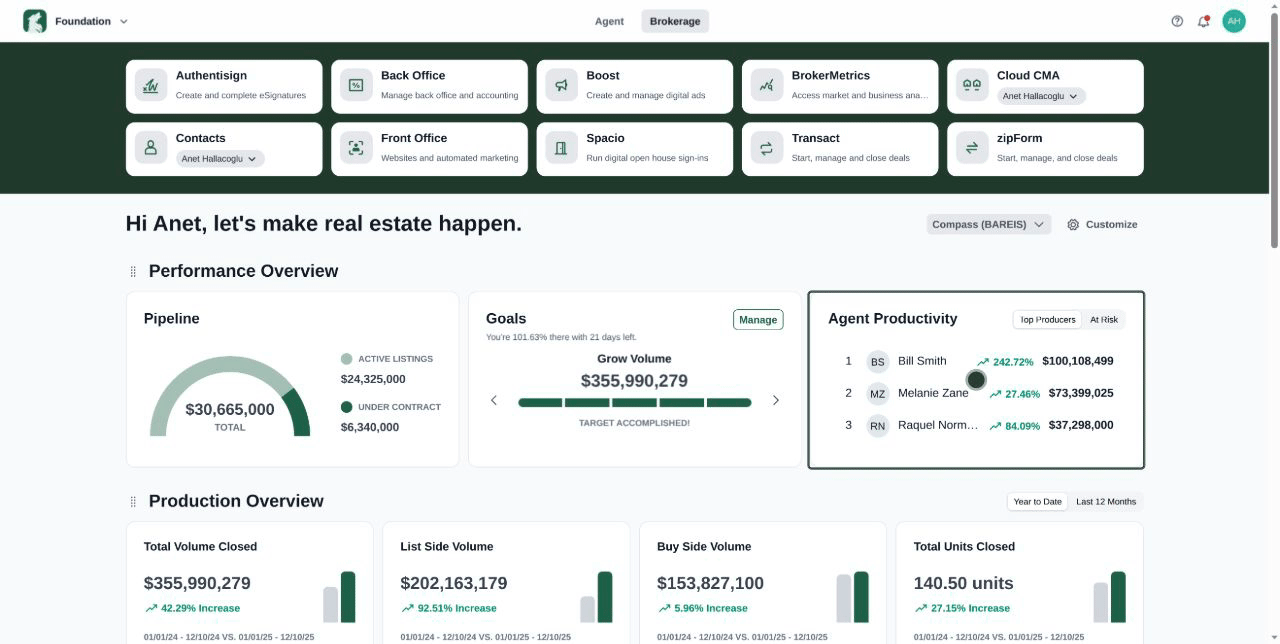Click the List Side Volume bar chart
This screenshot has height=644, width=1280.
click(596, 597)
